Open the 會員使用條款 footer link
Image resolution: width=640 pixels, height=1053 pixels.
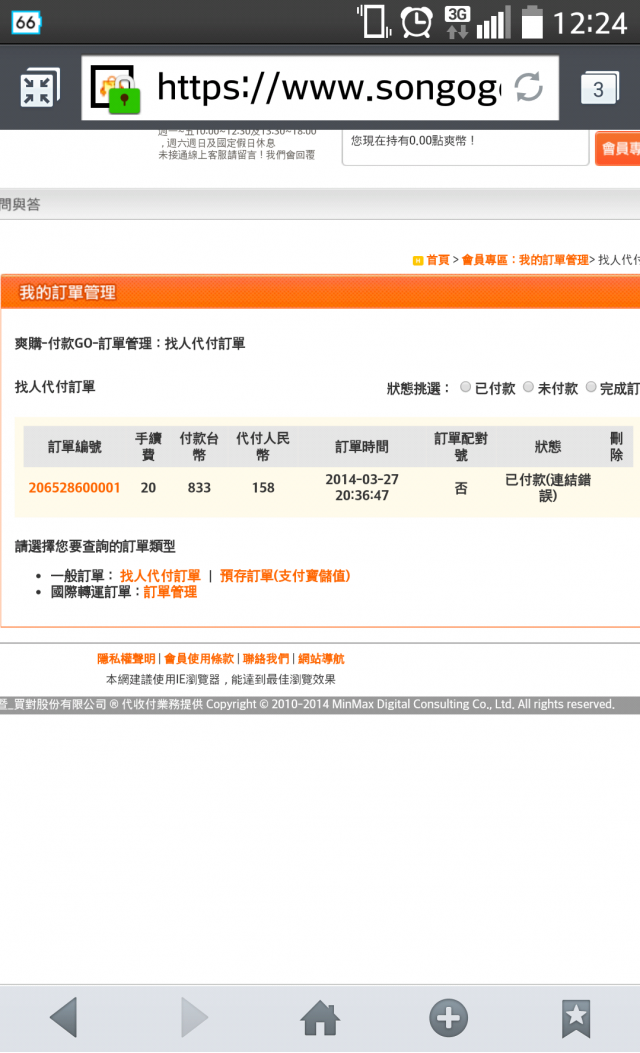click(x=199, y=659)
